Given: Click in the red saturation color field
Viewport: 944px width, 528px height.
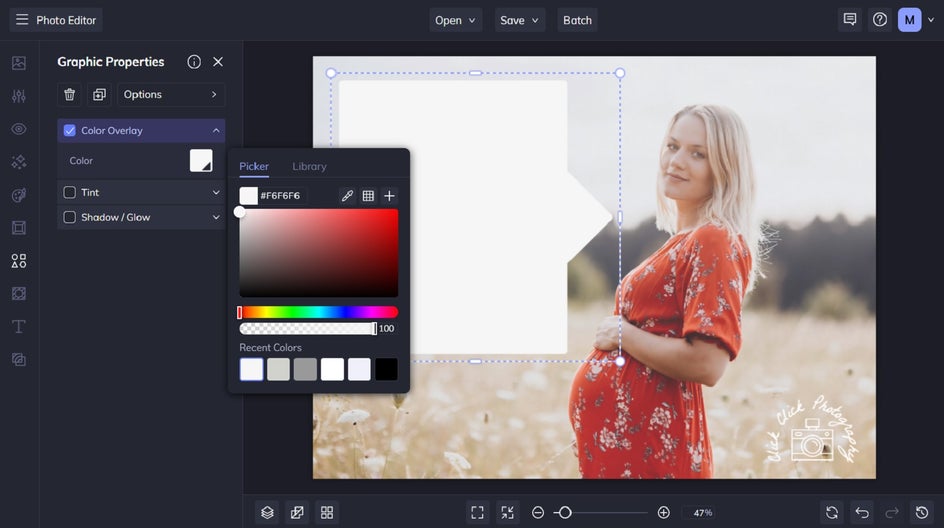Looking at the screenshot, I should (x=319, y=253).
